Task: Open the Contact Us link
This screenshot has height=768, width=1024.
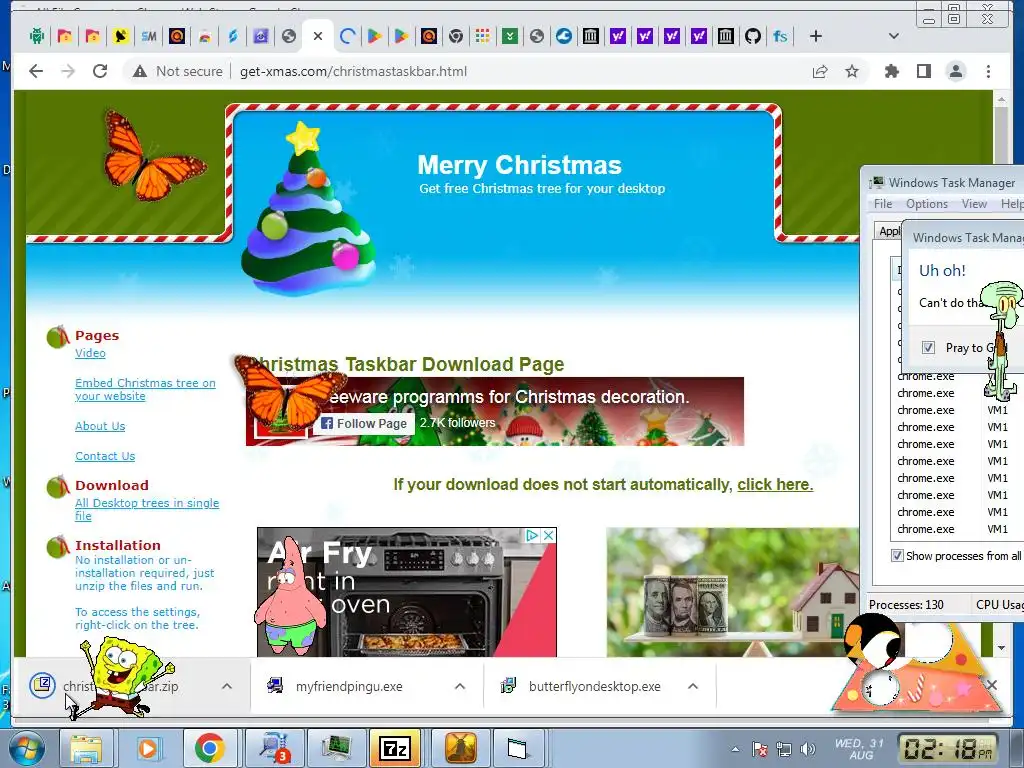Action: tap(105, 456)
